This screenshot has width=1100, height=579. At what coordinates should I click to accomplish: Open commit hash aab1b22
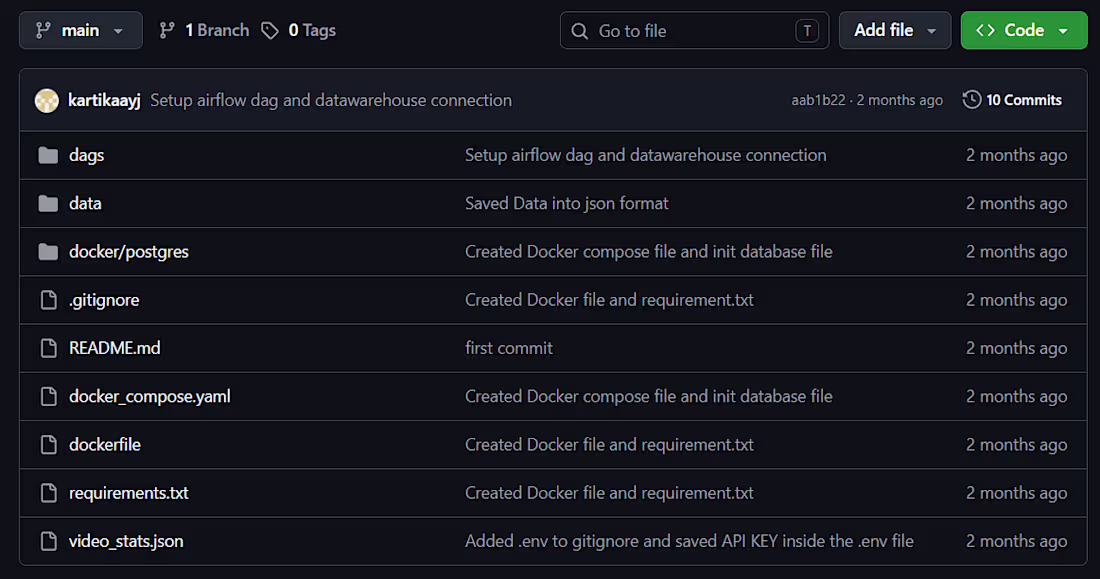point(818,100)
